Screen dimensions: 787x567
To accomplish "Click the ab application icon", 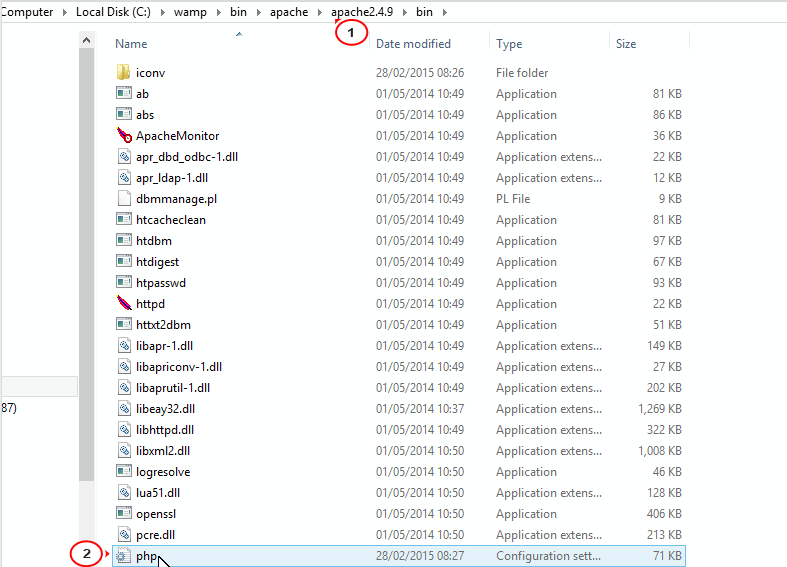I will pos(123,93).
